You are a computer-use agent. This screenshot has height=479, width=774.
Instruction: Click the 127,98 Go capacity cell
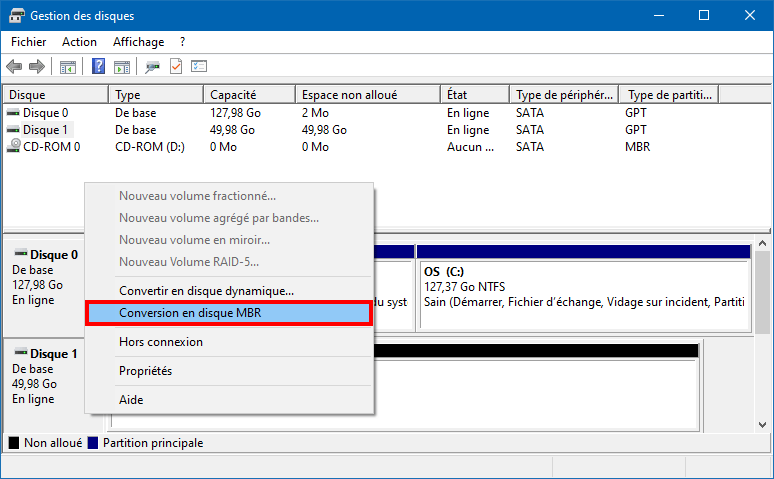point(235,113)
